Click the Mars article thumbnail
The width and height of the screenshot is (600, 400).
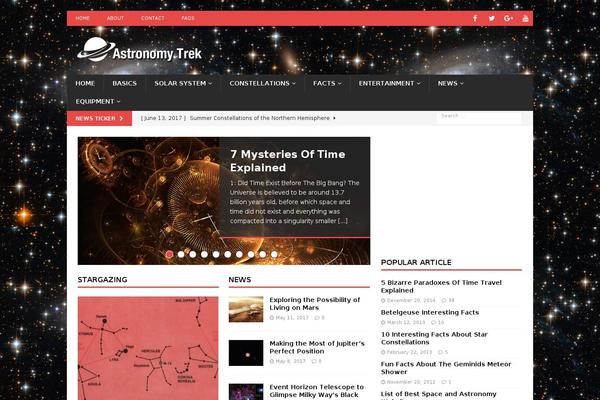point(246,309)
